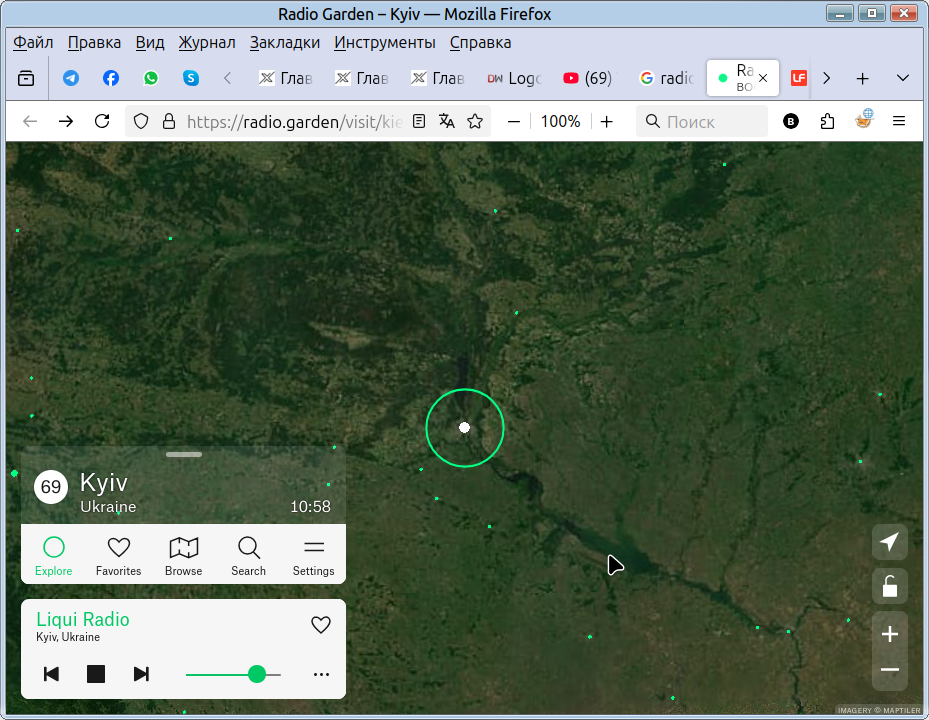This screenshot has width=929, height=720.
Task: Open a new tab with plus button
Action: (x=863, y=78)
